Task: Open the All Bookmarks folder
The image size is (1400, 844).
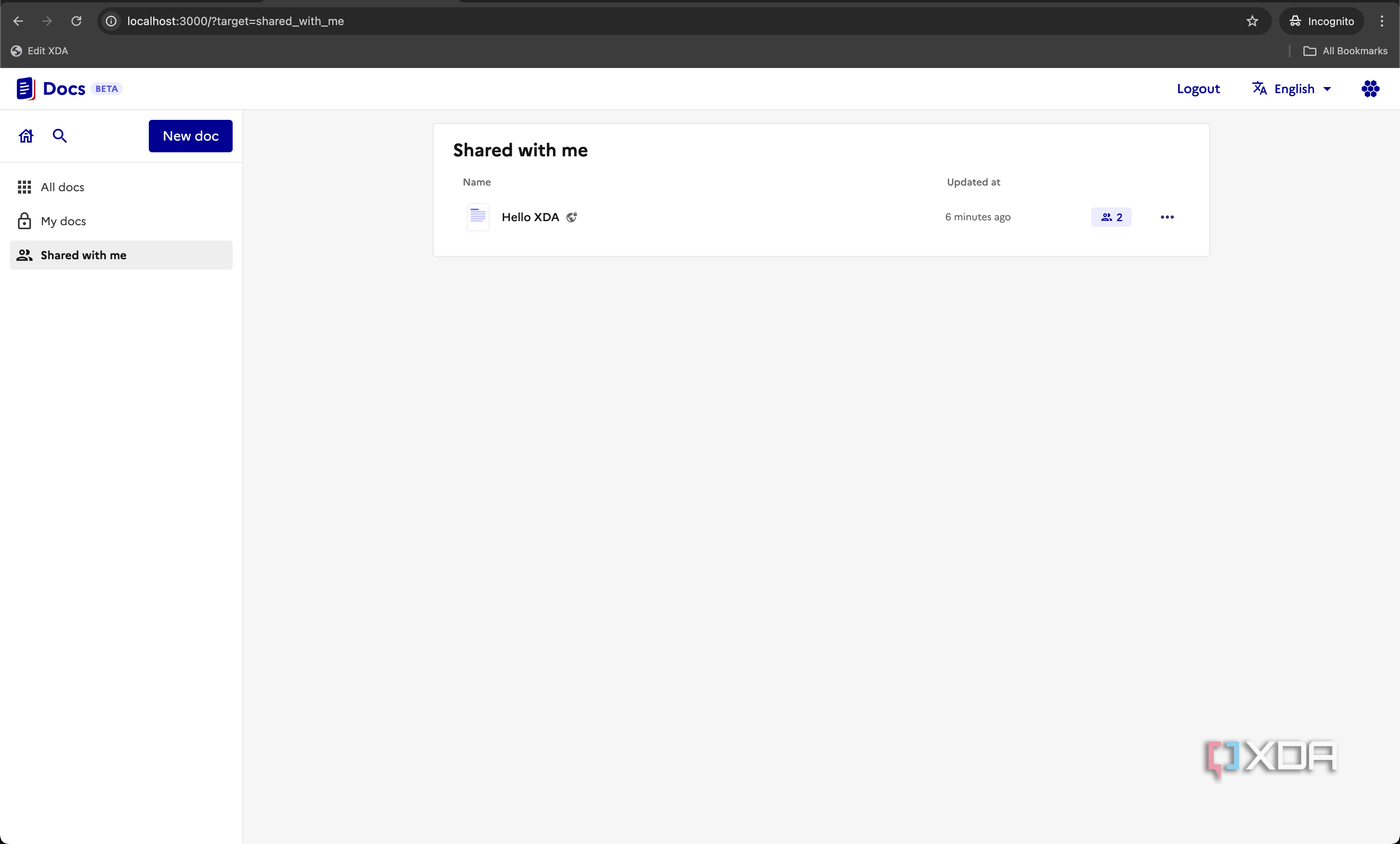Action: click(1345, 51)
